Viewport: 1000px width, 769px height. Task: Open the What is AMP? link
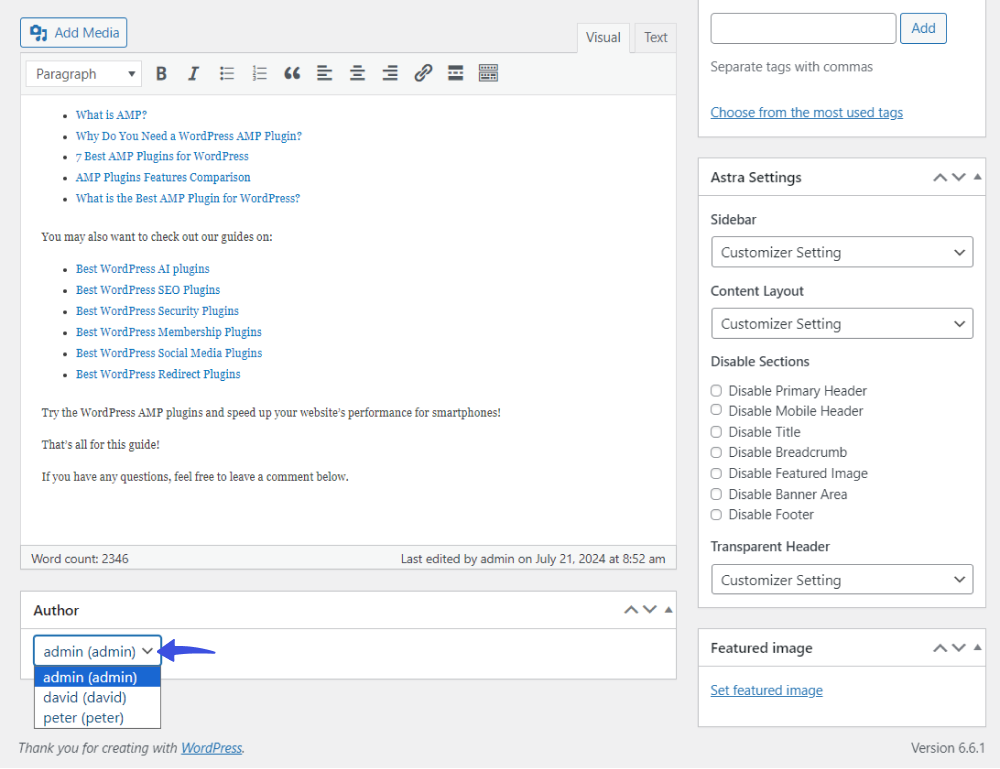(x=111, y=115)
